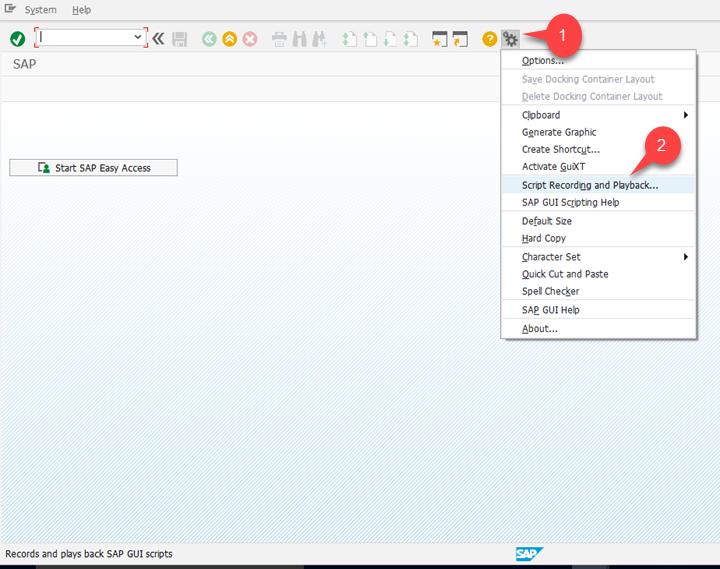
Task: Click the status bar message about SAP GUI scripts
Action: (x=89, y=554)
